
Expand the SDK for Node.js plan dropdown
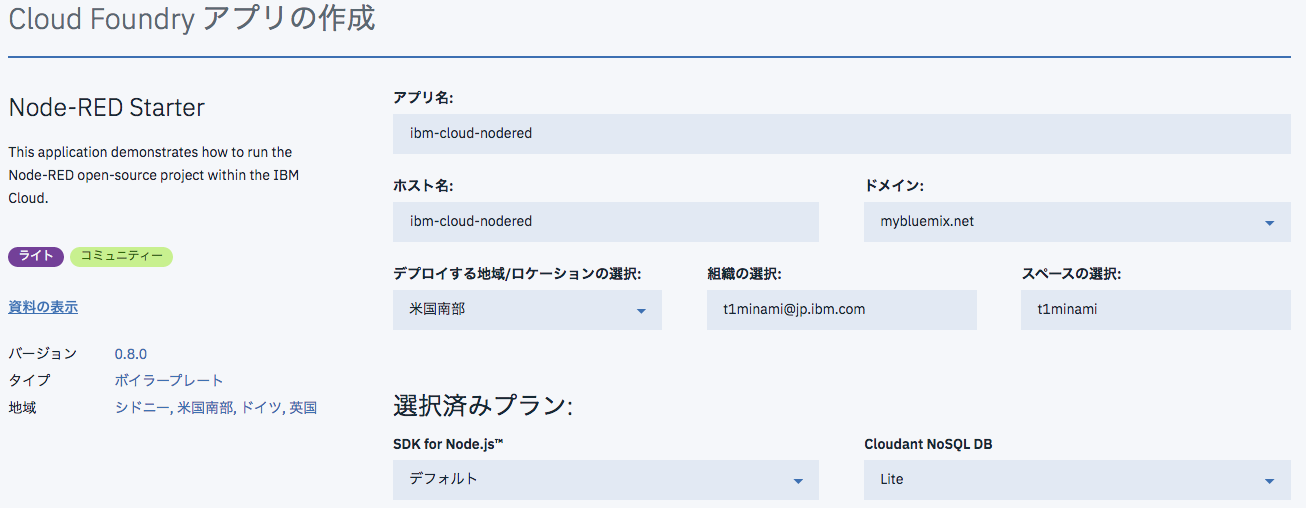coord(606,480)
